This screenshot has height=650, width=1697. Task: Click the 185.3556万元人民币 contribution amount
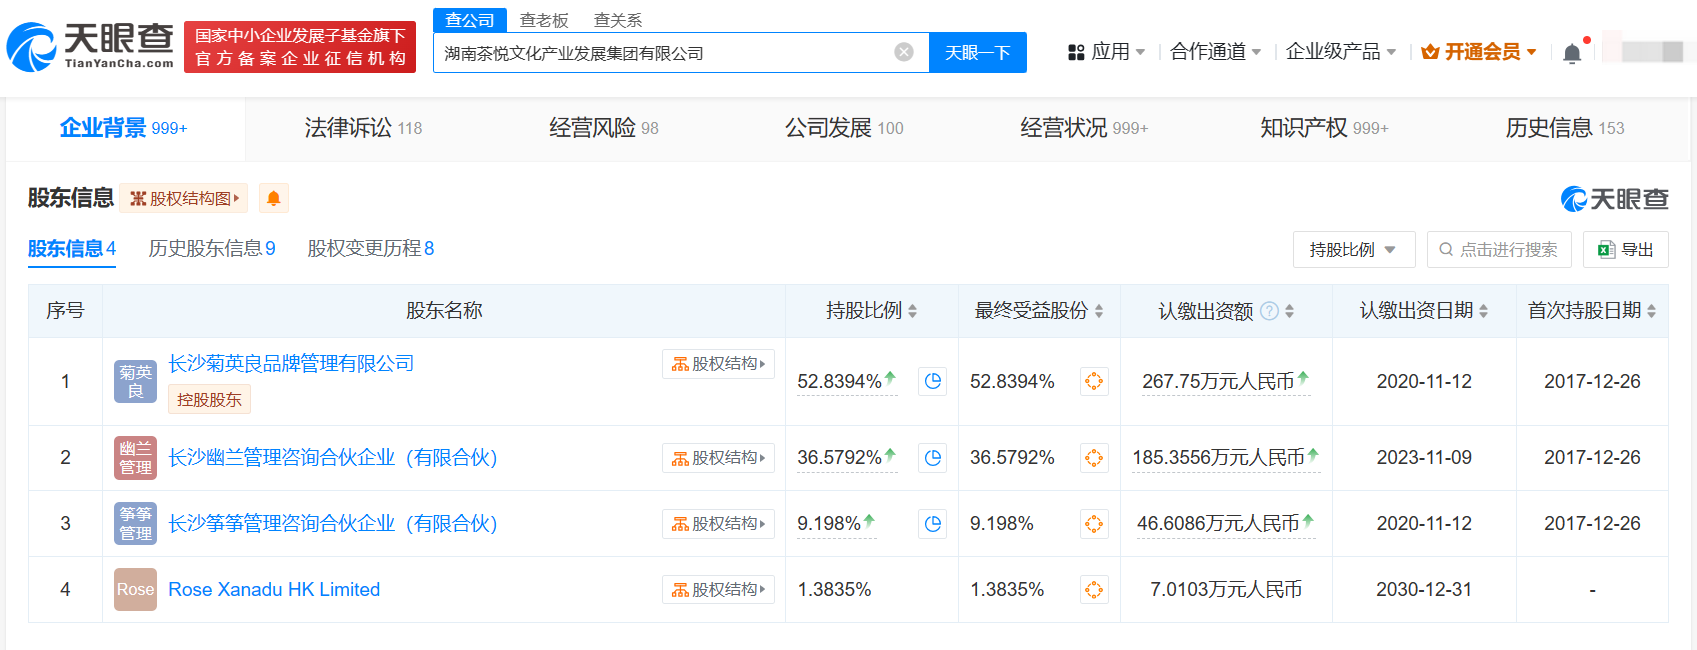point(1218,458)
